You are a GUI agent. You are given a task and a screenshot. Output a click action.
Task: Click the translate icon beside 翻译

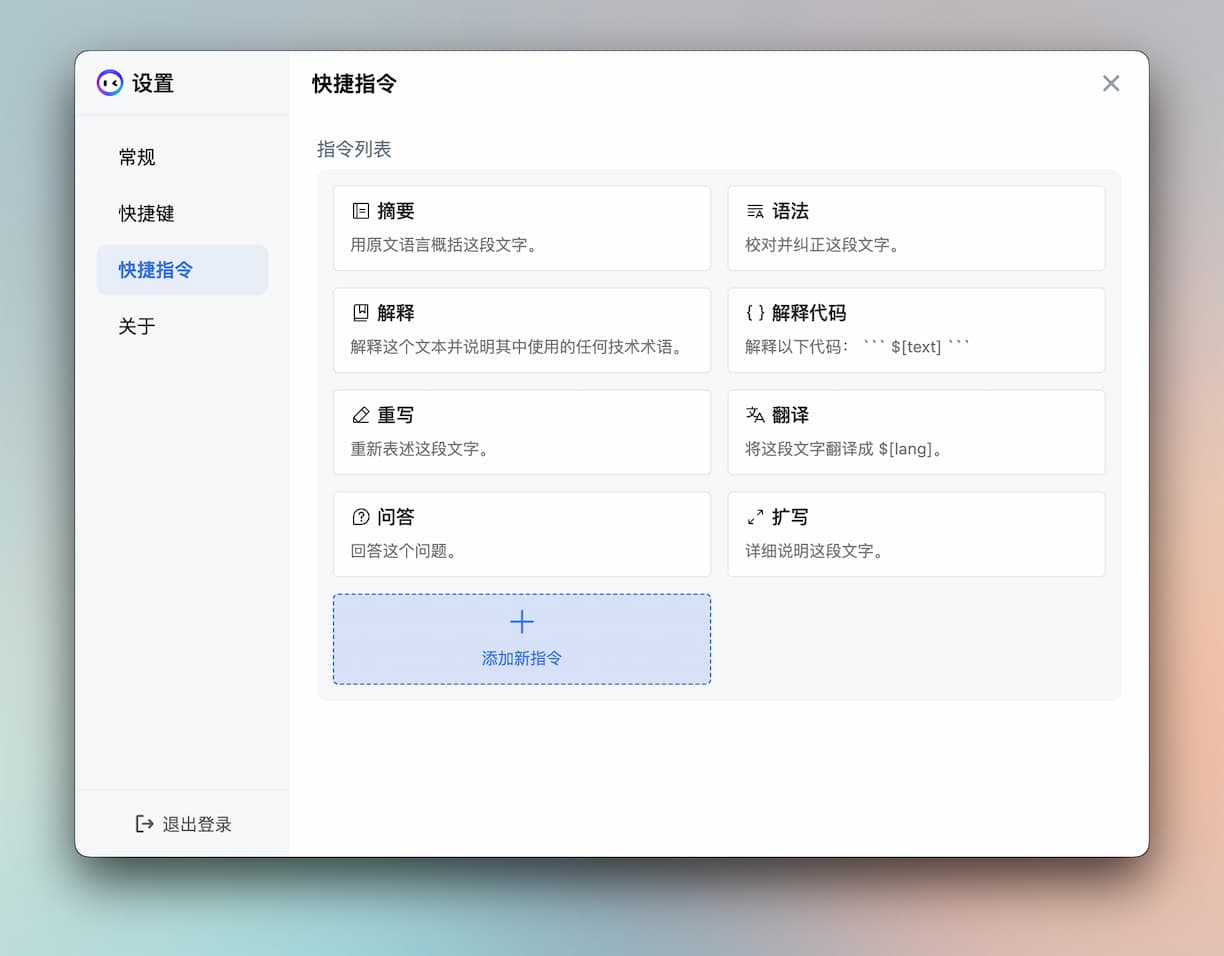click(x=755, y=415)
